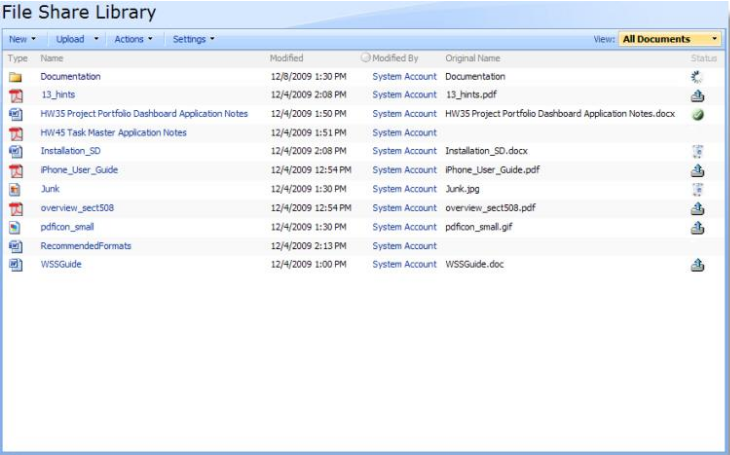This screenshot has height=455, width=730.
Task: Sort by the Original Name column header
Action: coord(473,58)
